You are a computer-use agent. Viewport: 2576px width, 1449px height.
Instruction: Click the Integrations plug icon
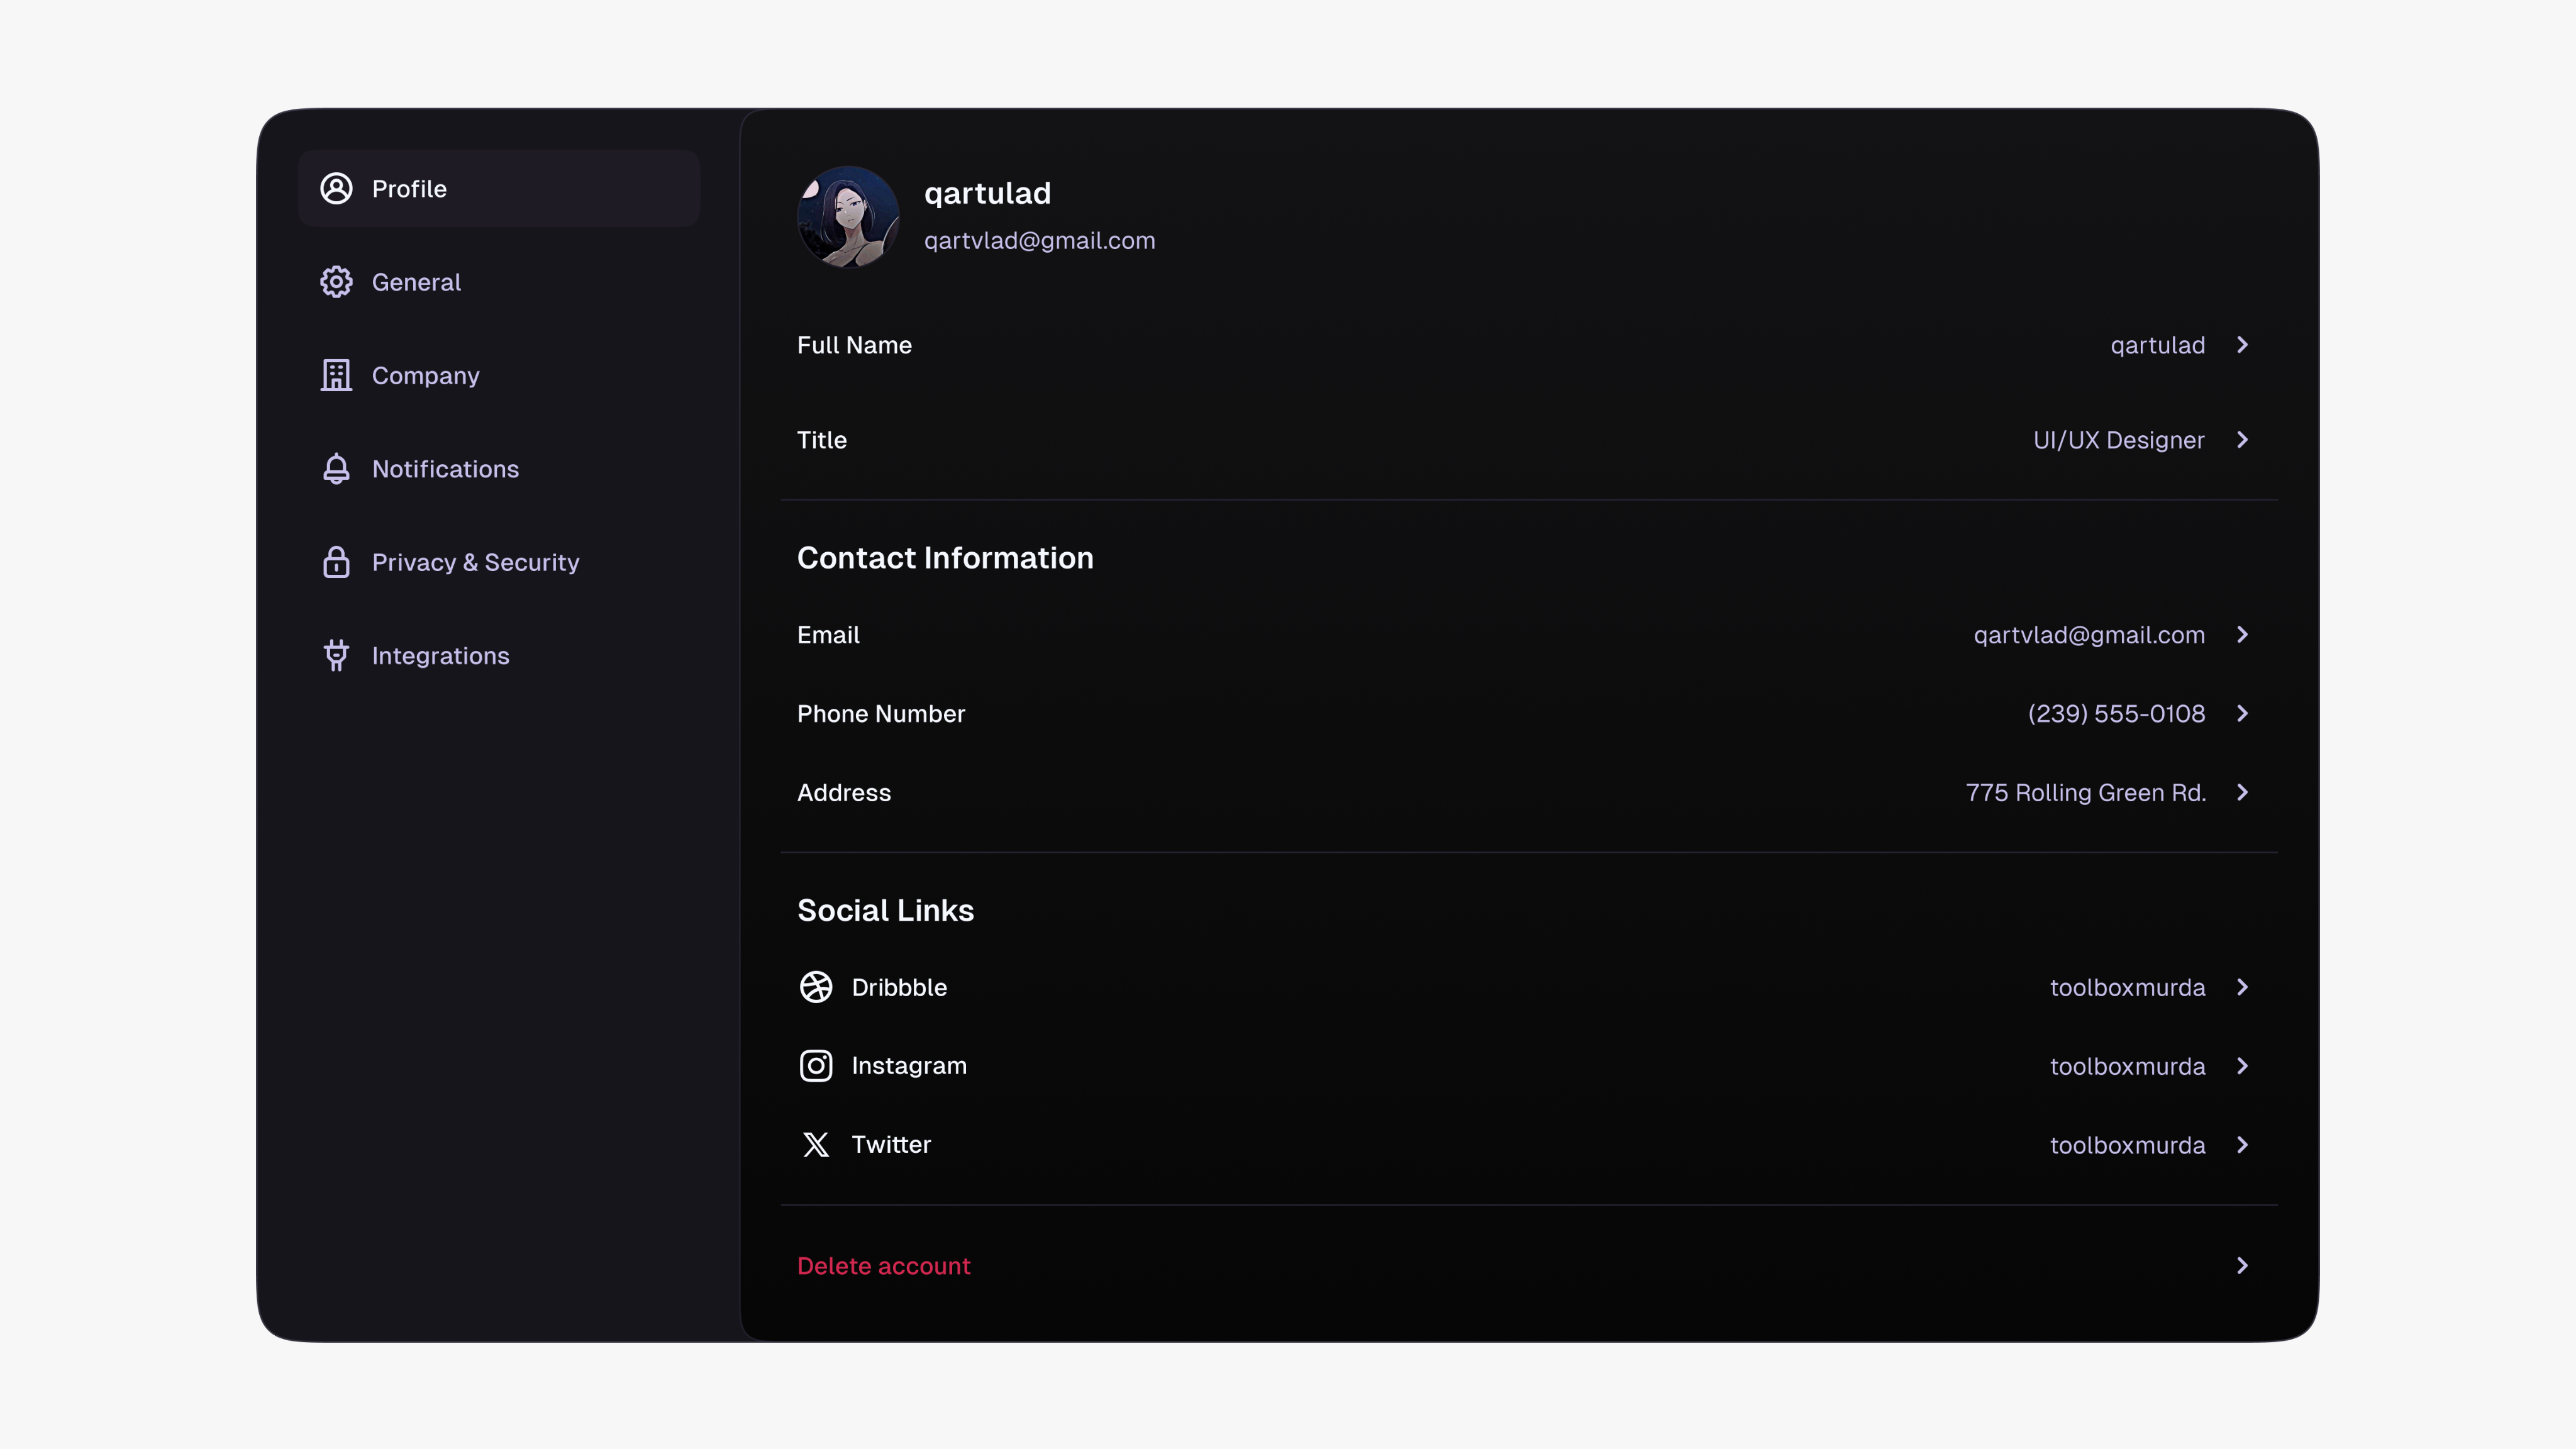pos(336,655)
